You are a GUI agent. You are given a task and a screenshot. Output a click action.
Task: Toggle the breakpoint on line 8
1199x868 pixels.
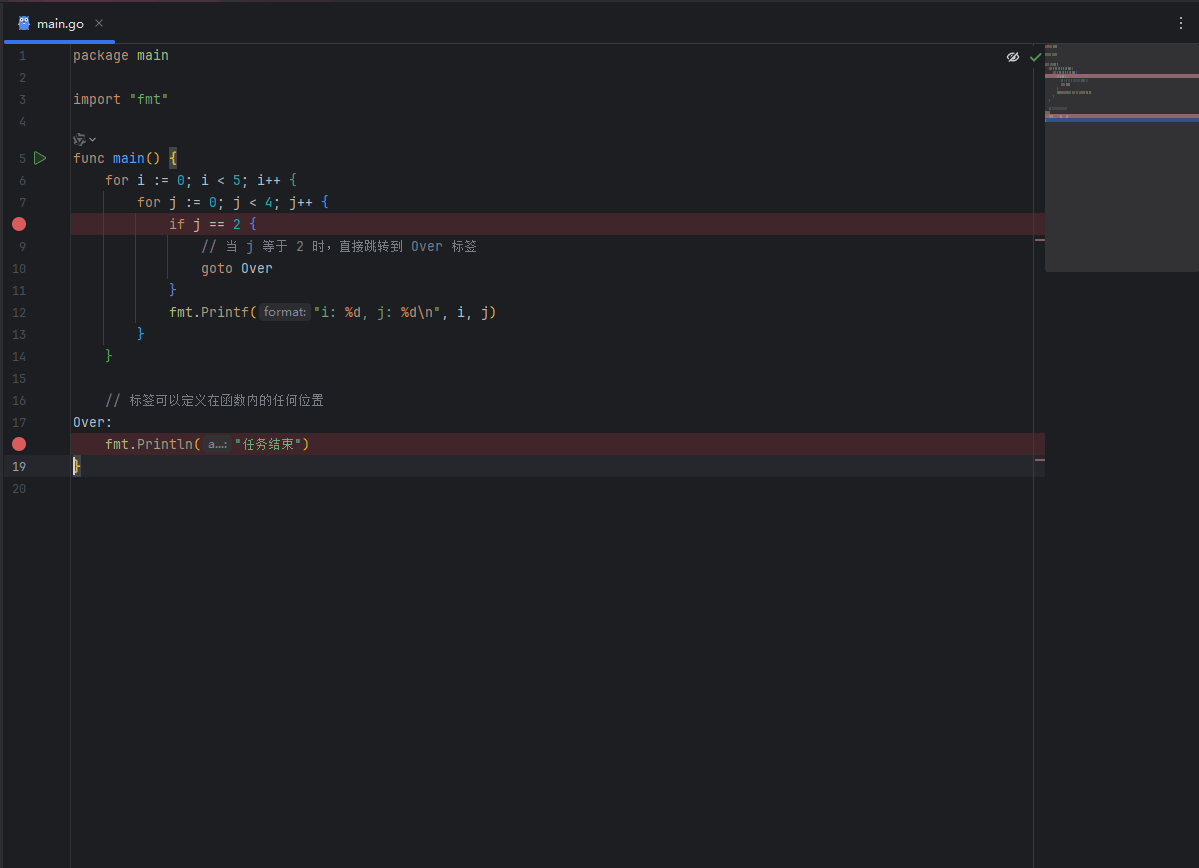(x=18, y=224)
